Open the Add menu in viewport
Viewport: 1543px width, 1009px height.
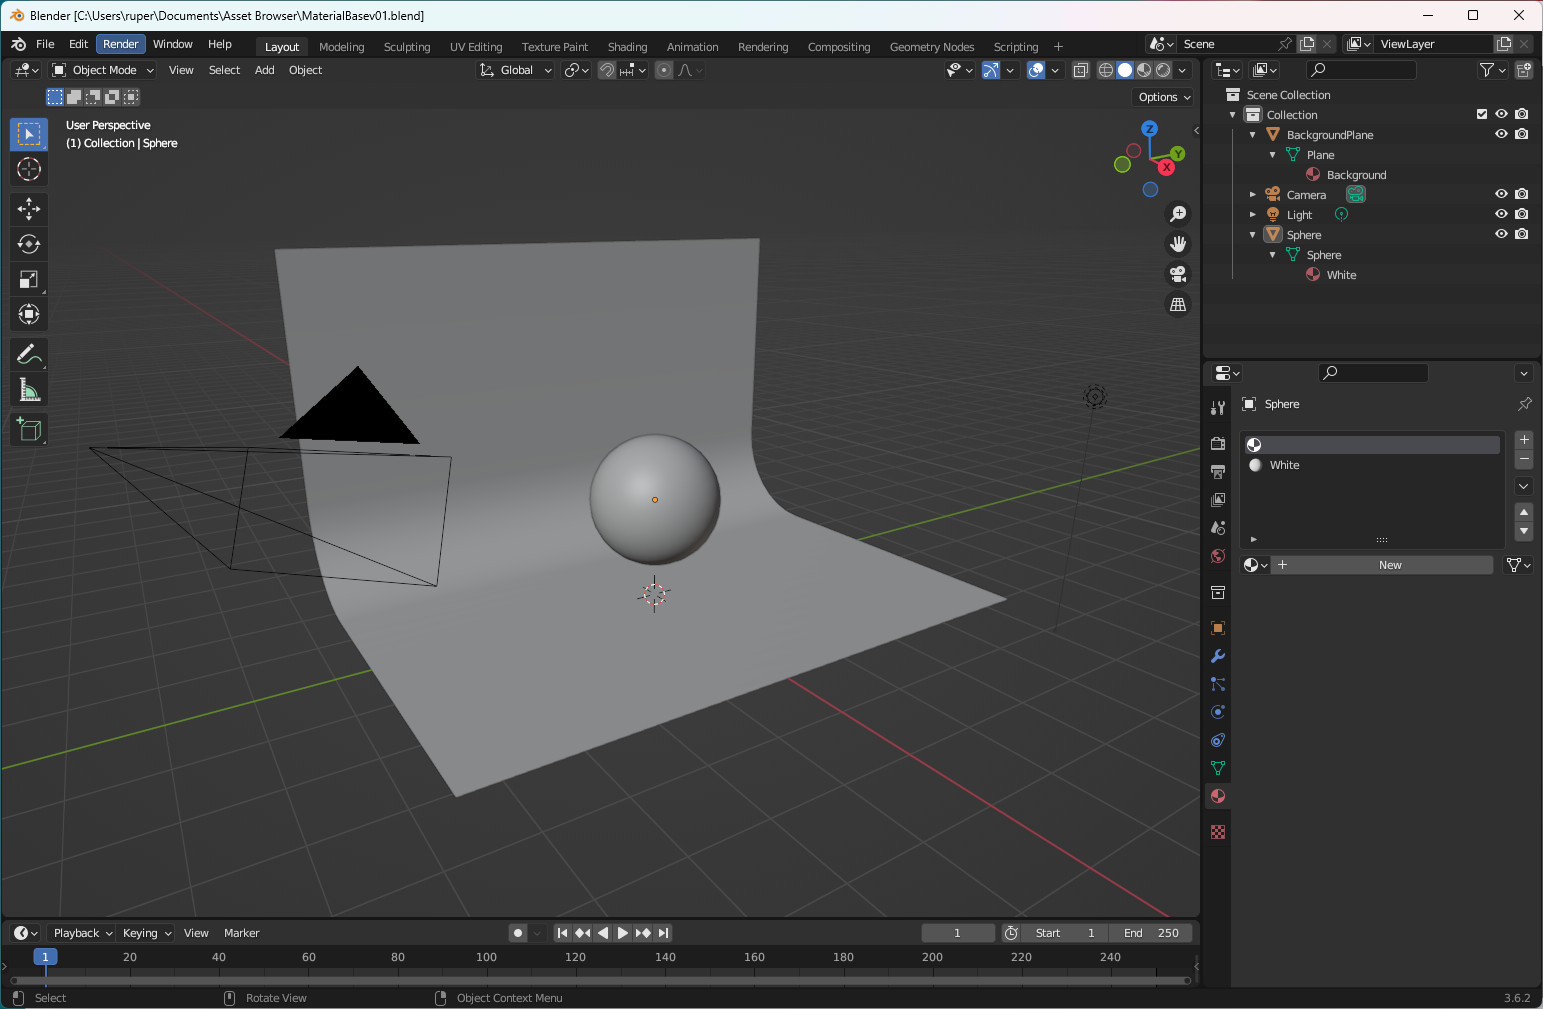(264, 70)
